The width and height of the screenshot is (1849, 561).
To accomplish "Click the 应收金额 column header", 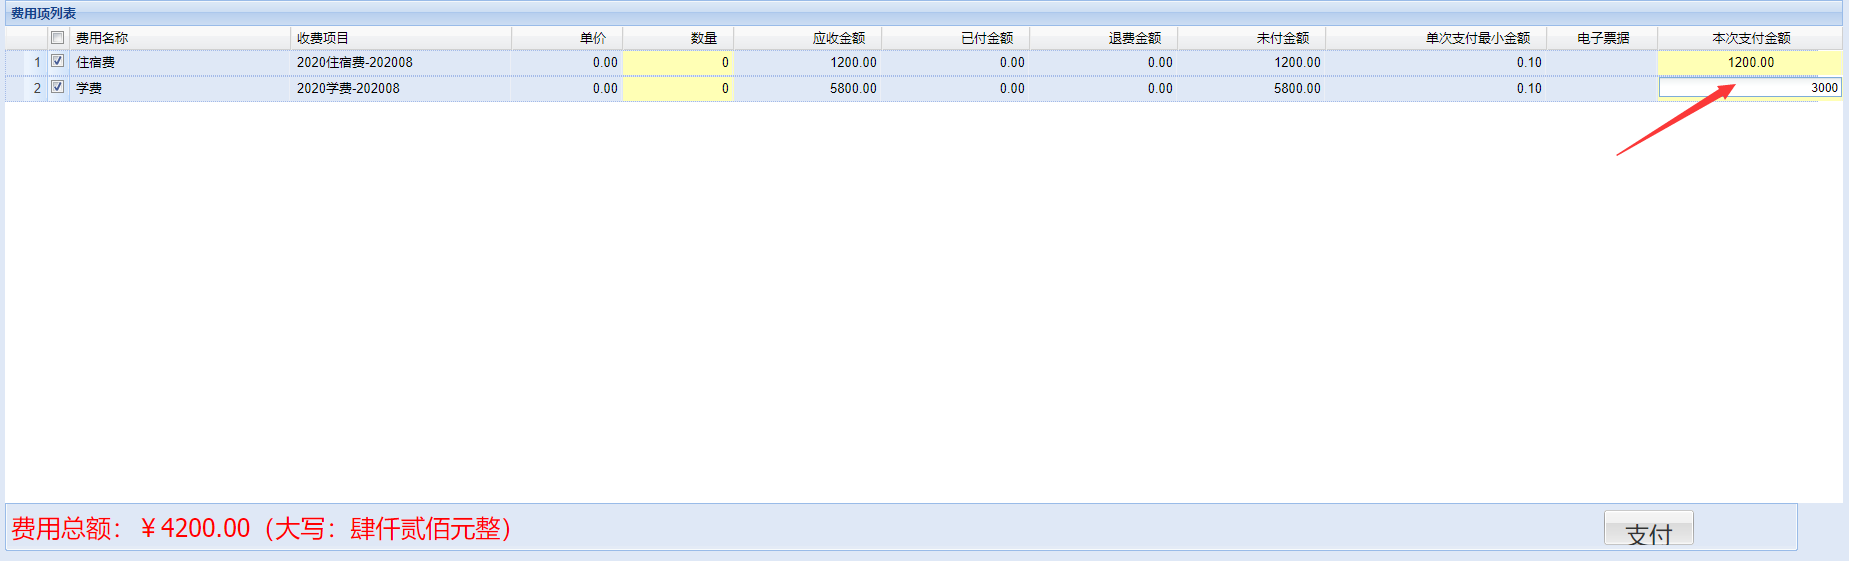I will [838, 38].
